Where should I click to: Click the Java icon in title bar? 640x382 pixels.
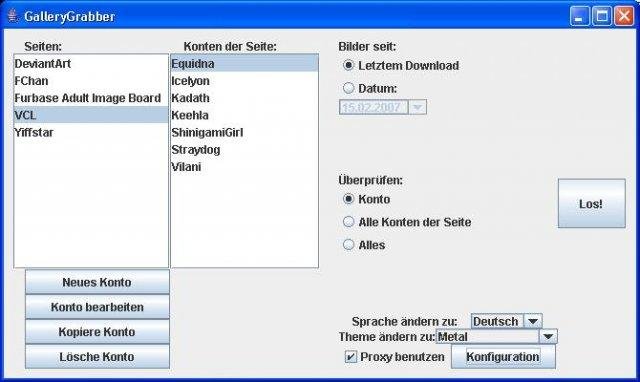(13, 16)
